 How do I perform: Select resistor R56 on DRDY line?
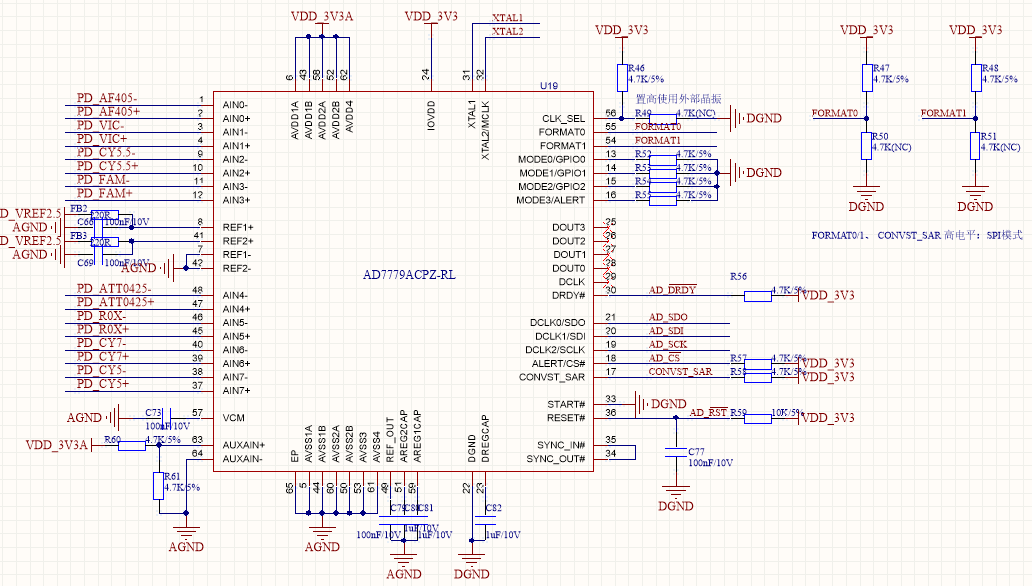click(x=758, y=296)
